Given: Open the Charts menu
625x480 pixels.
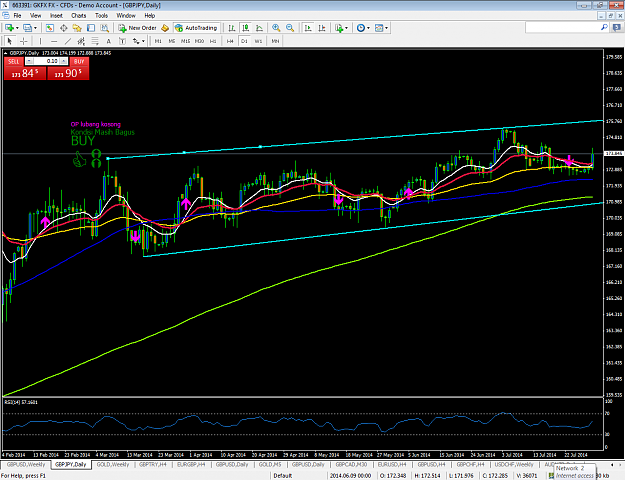Looking at the screenshot, I should (x=79, y=16).
